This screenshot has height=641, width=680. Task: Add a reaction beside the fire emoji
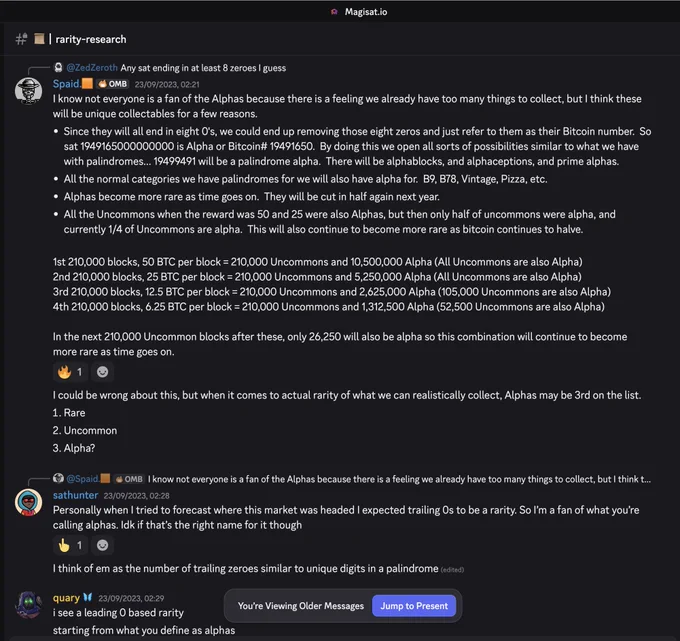click(102, 372)
